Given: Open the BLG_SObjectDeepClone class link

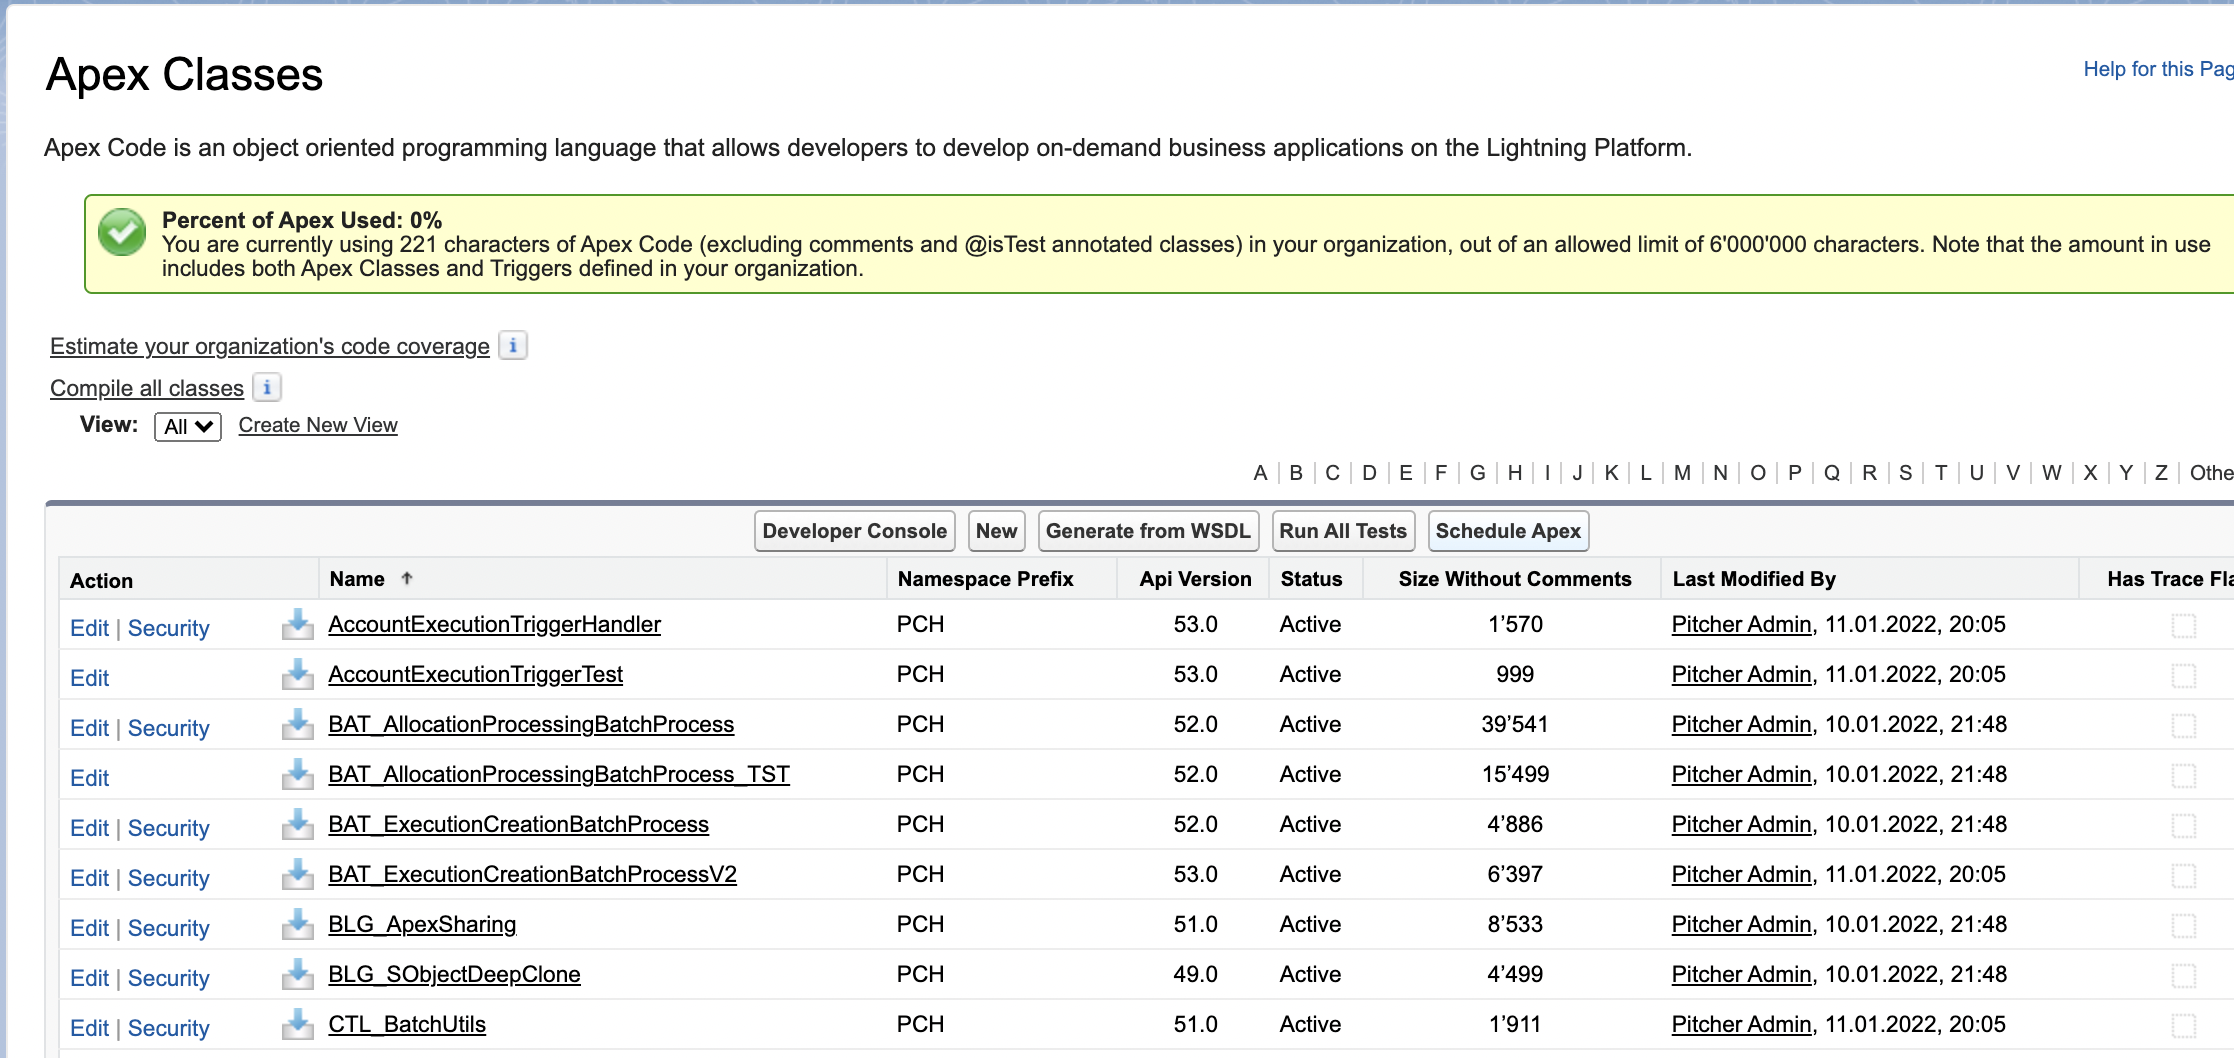Looking at the screenshot, I should (x=454, y=975).
